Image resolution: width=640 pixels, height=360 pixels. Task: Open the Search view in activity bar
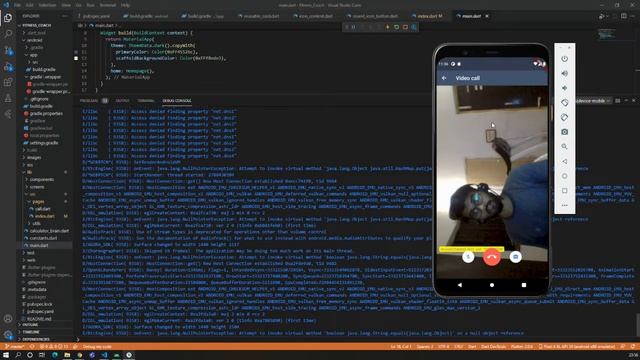click(8, 34)
